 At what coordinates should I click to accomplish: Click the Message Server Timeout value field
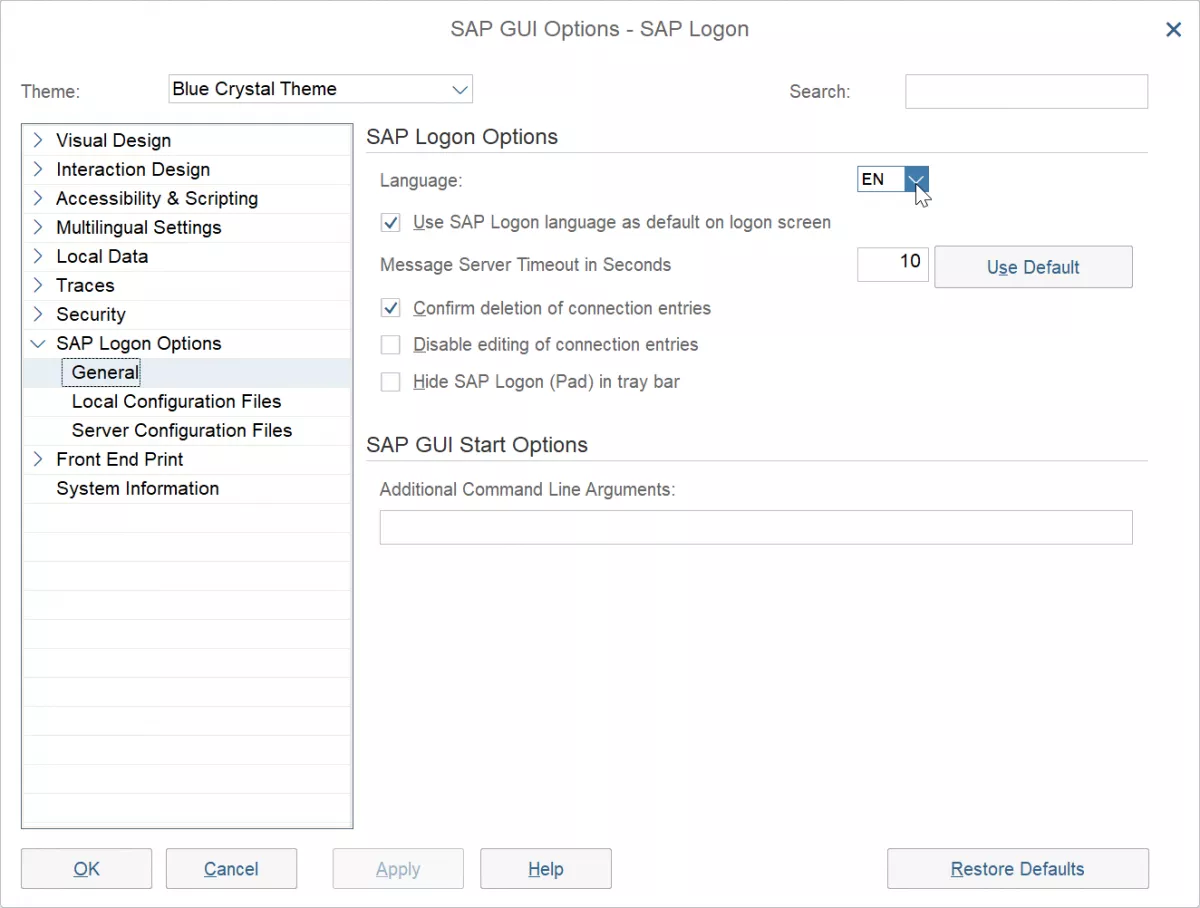(893, 264)
